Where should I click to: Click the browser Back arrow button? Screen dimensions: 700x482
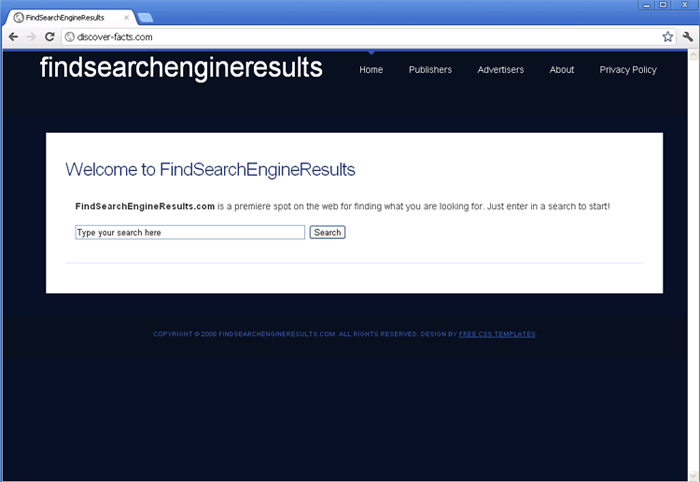13,37
